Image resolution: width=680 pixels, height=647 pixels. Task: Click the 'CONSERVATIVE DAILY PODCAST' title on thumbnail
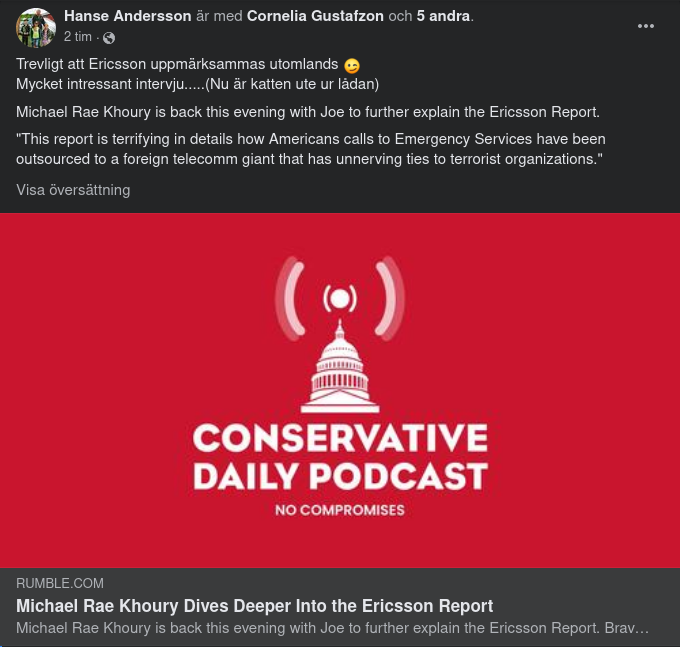340,457
